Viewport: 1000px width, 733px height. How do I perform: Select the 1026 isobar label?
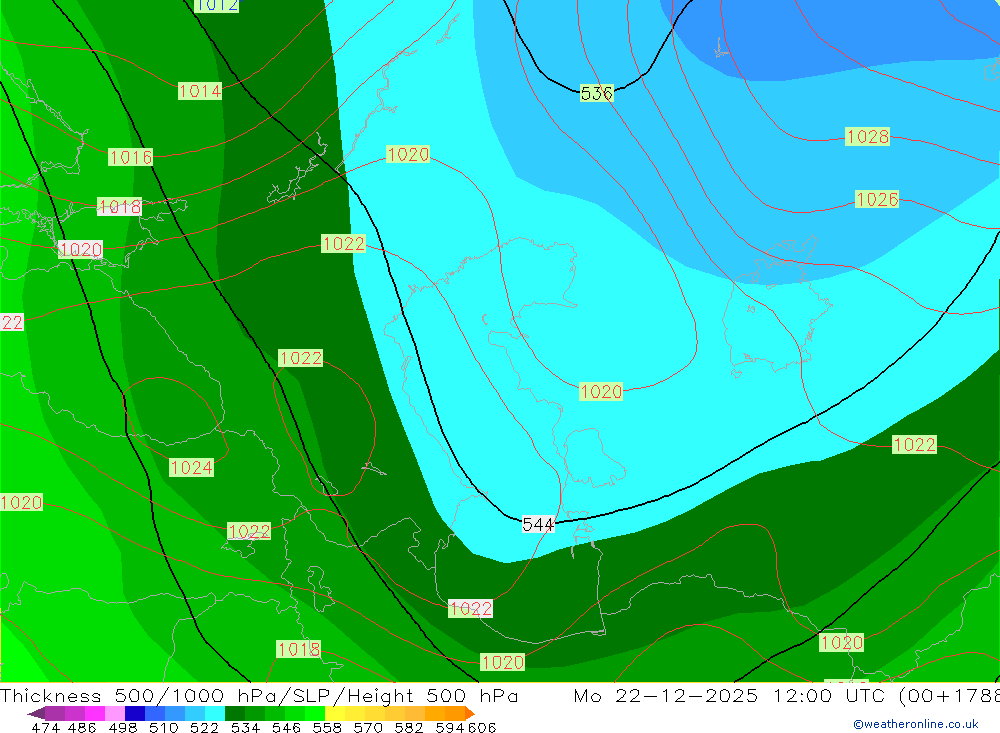(877, 200)
